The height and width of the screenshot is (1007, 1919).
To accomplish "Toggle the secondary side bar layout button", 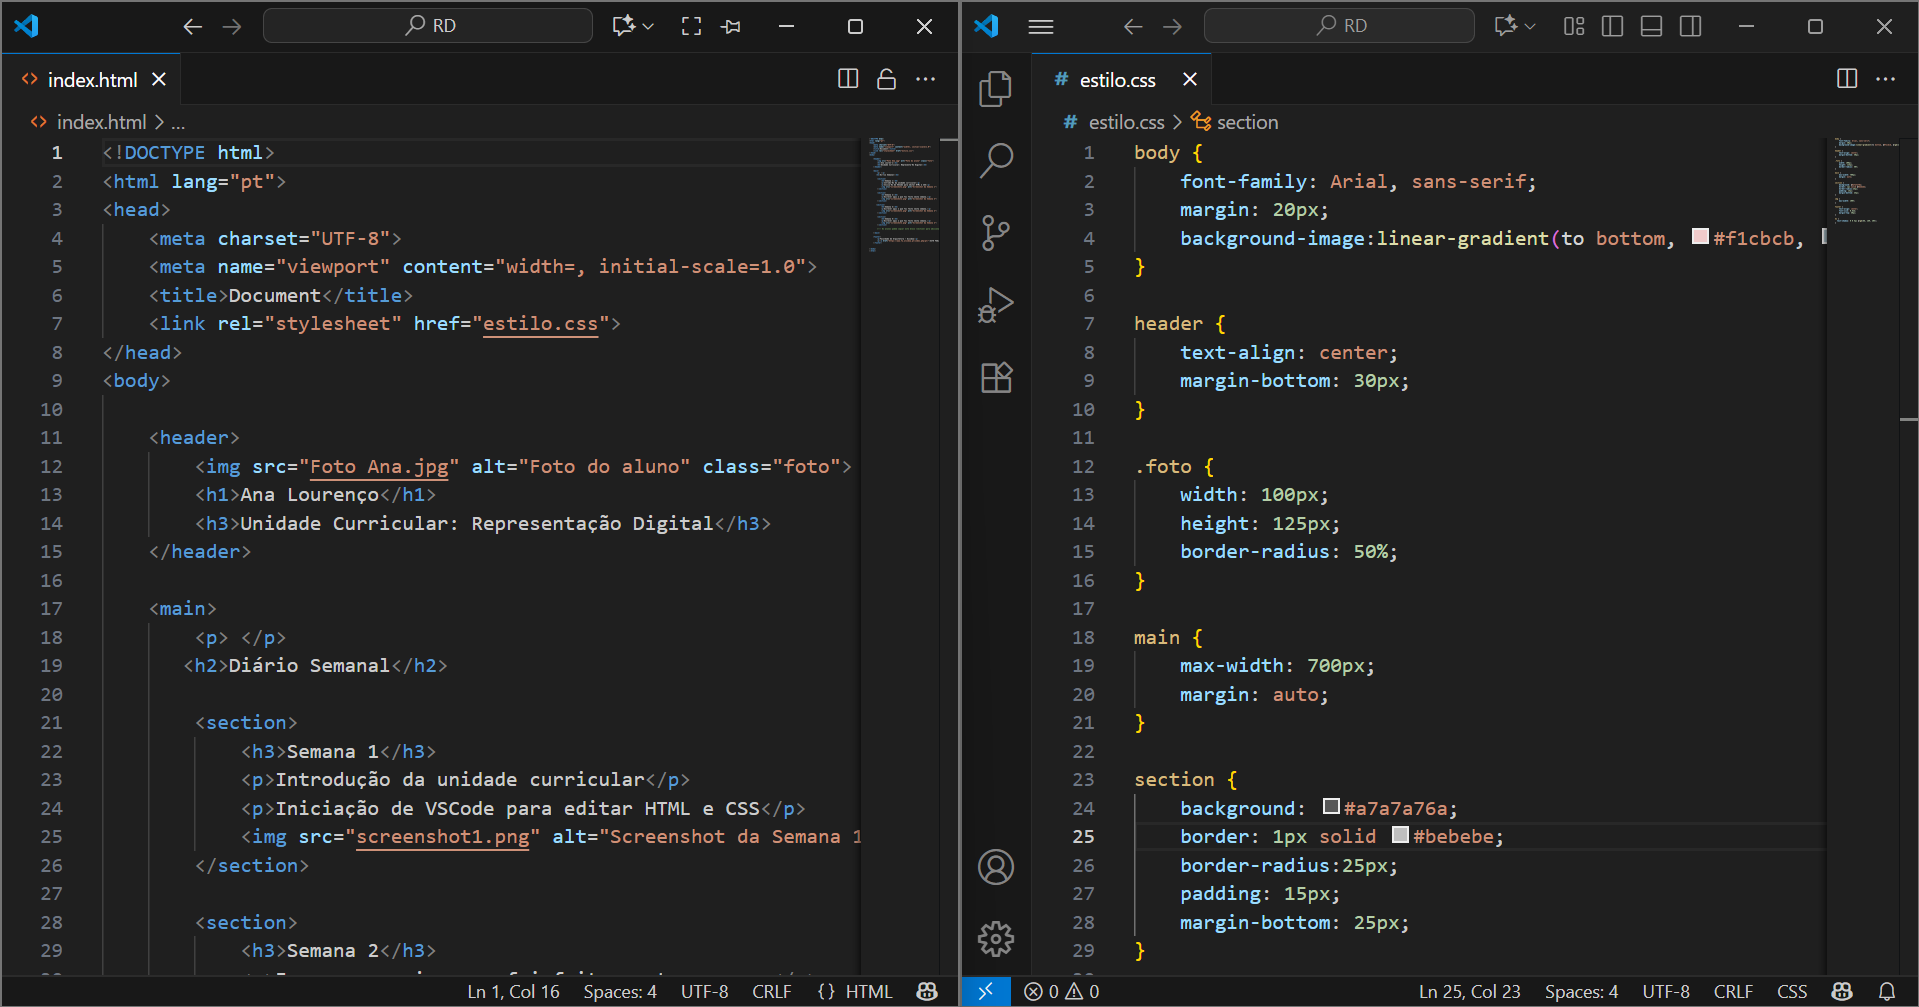I will coord(1690,26).
